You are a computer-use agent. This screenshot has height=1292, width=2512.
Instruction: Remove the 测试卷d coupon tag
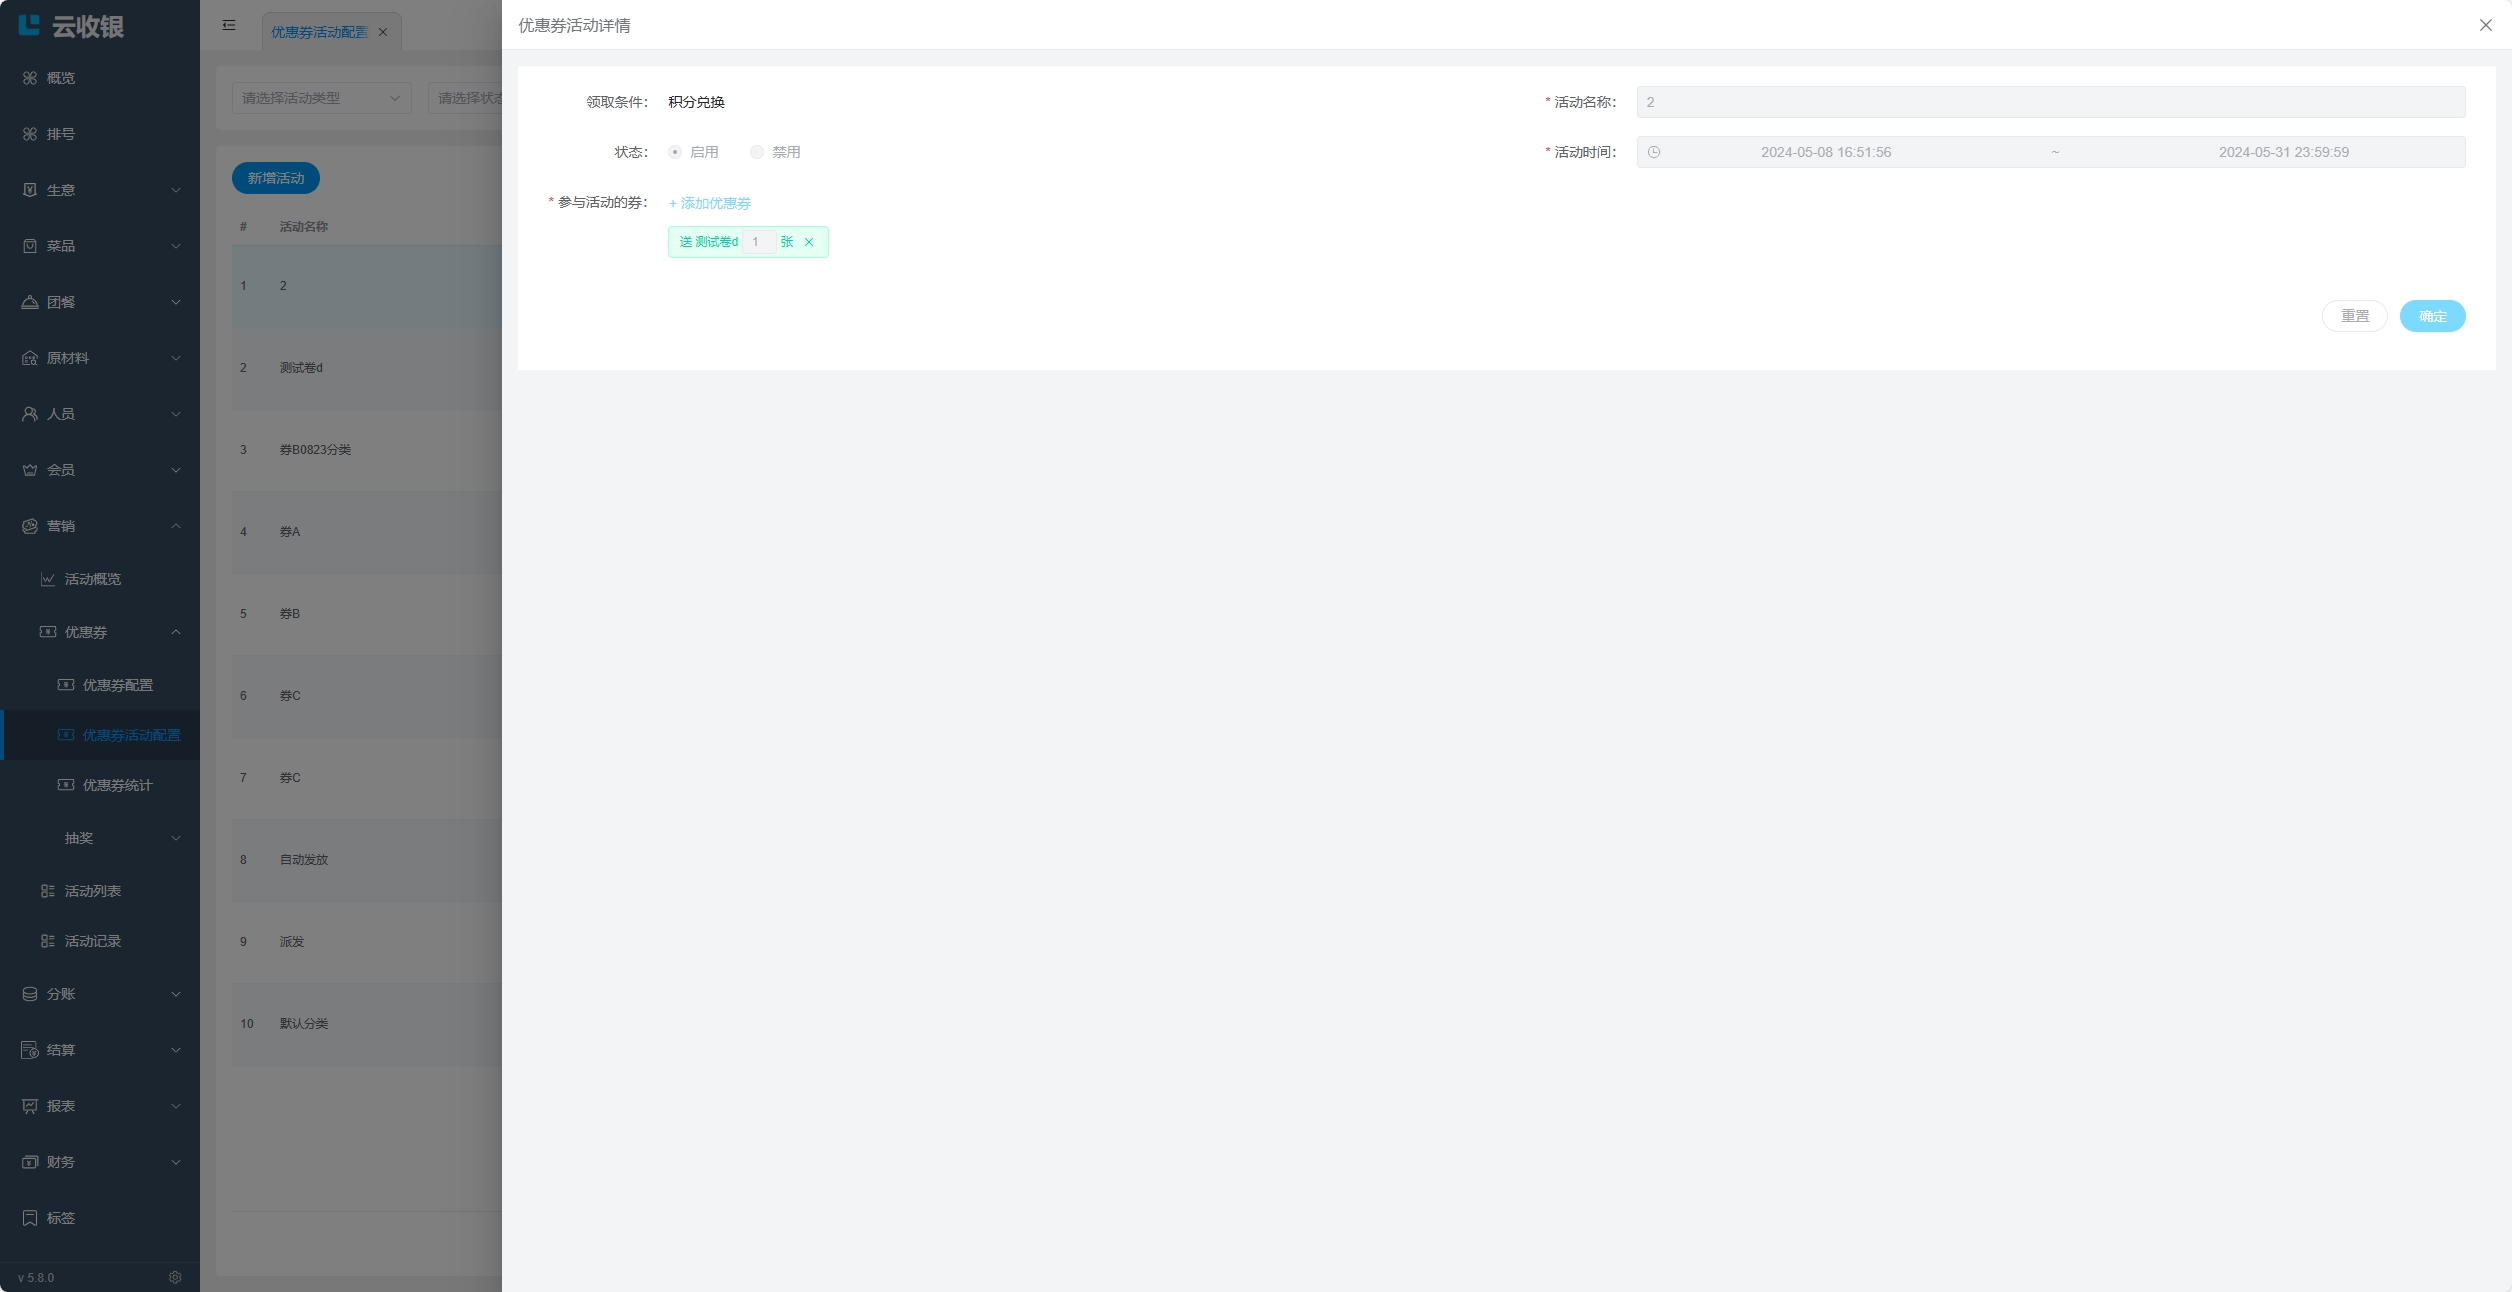(809, 242)
